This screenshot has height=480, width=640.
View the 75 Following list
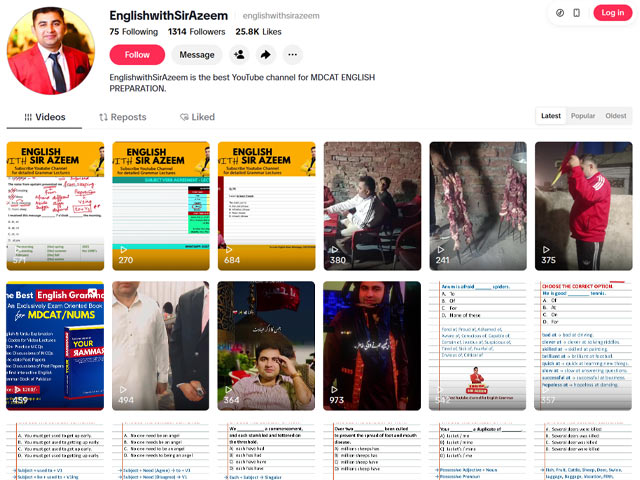(133, 32)
